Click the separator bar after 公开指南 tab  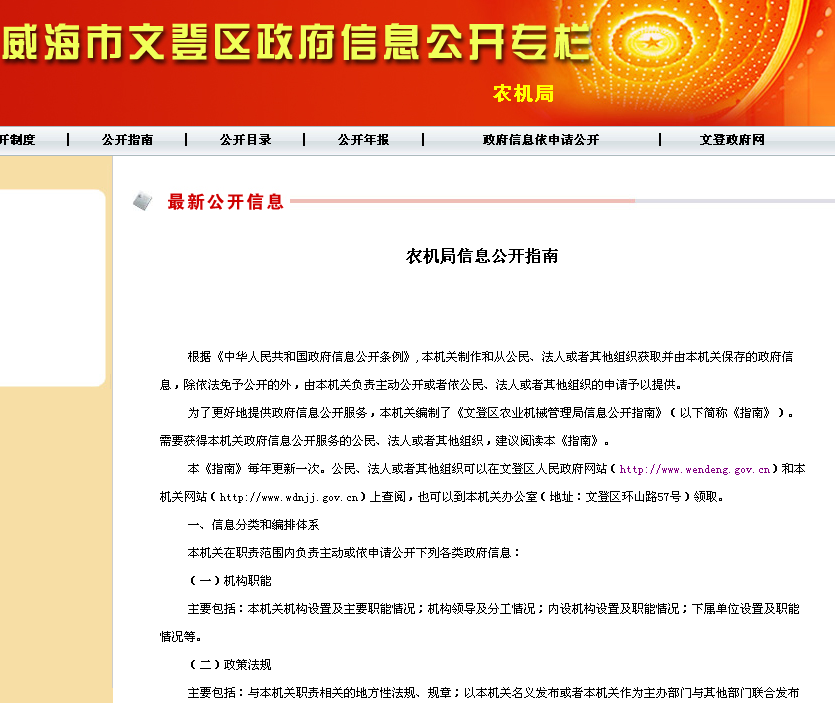pyautogui.click(x=186, y=140)
